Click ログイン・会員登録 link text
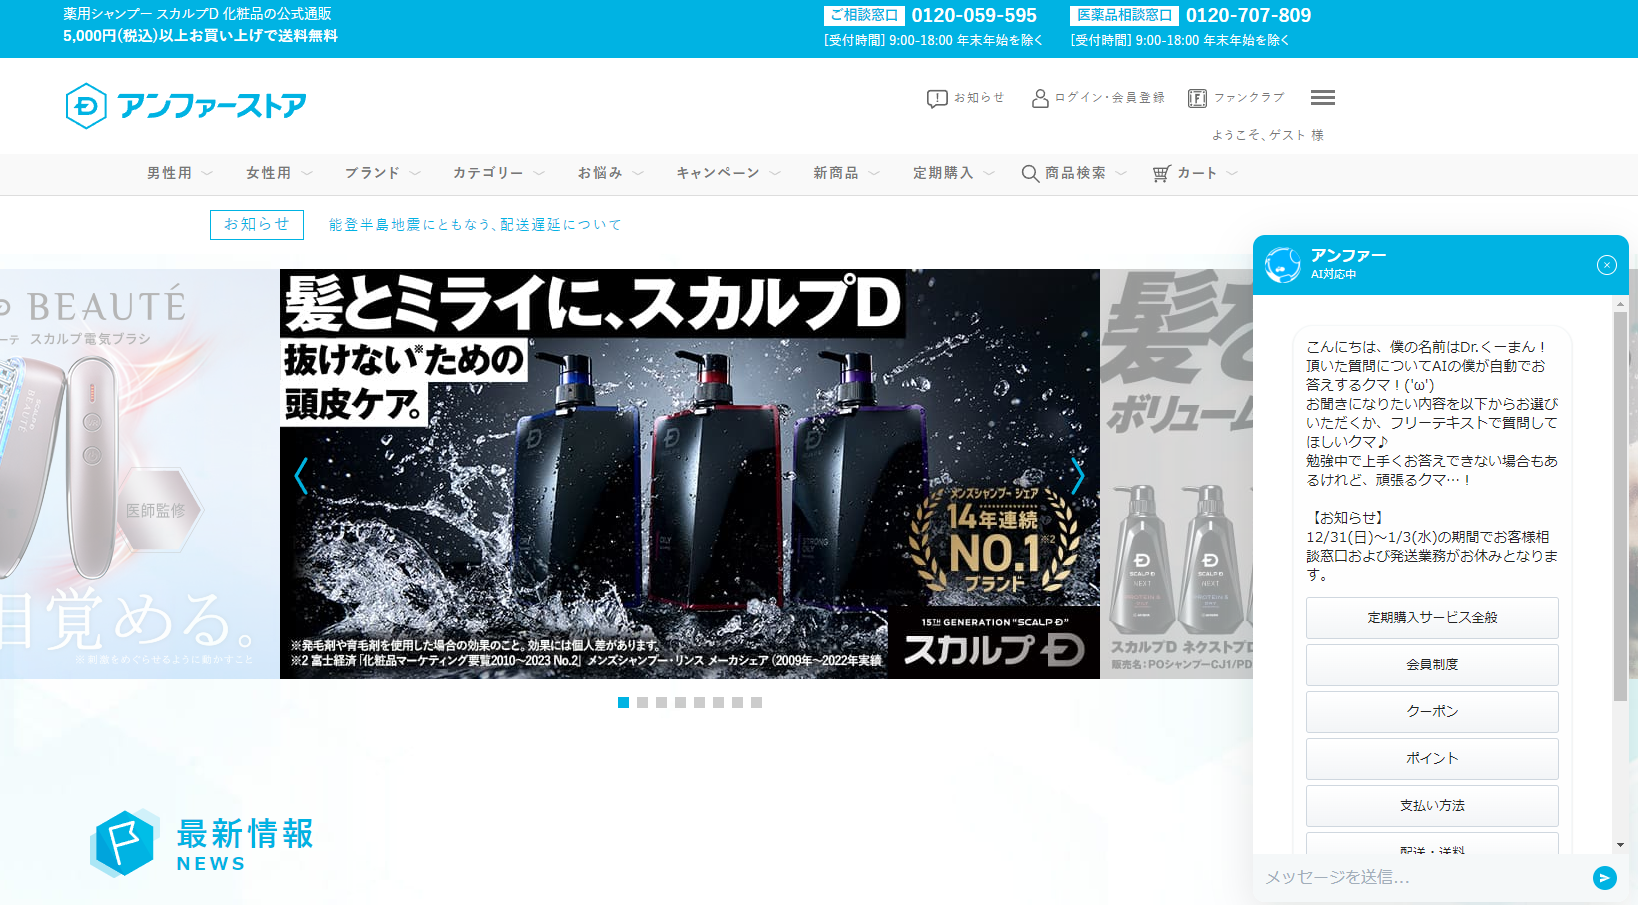 tap(1110, 98)
